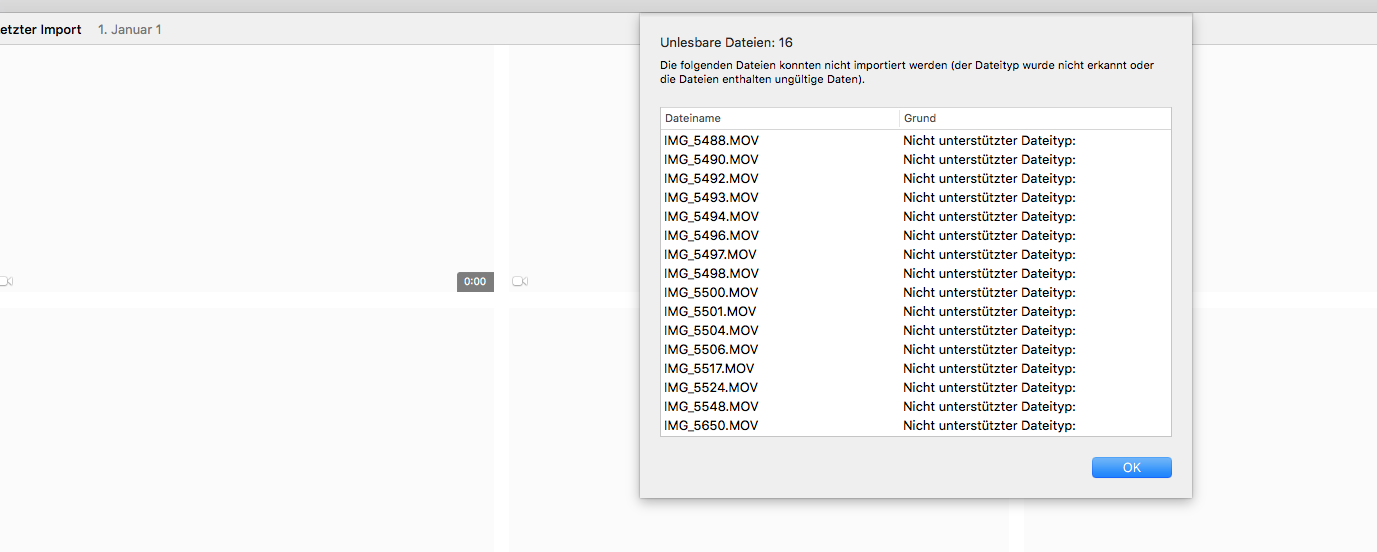This screenshot has width=1377, height=552.
Task: Click the 'Unlesbare Dateien: 16' dialog title
Action: (x=726, y=43)
